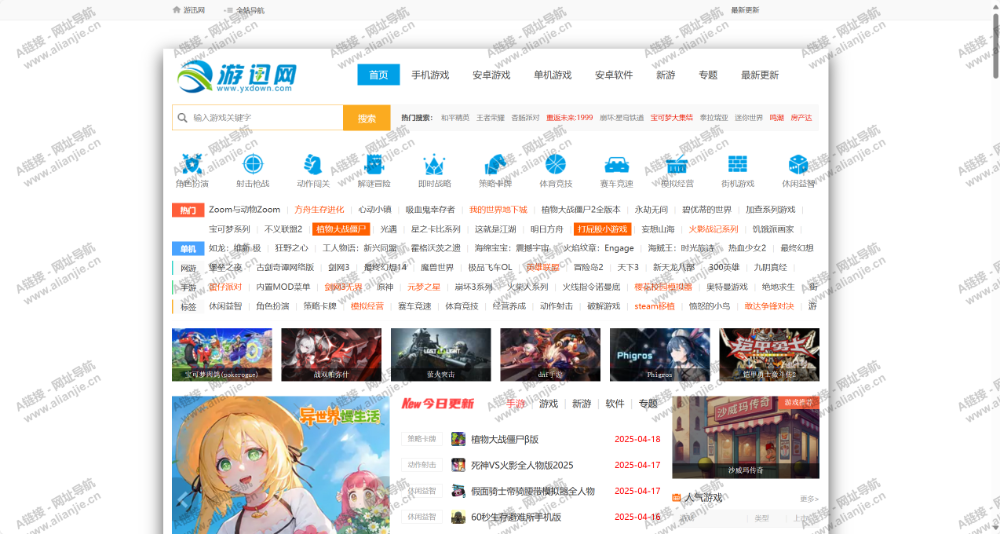Open the 魔兽世界 online game link
Screen dimensions: 1000x534
point(438,267)
